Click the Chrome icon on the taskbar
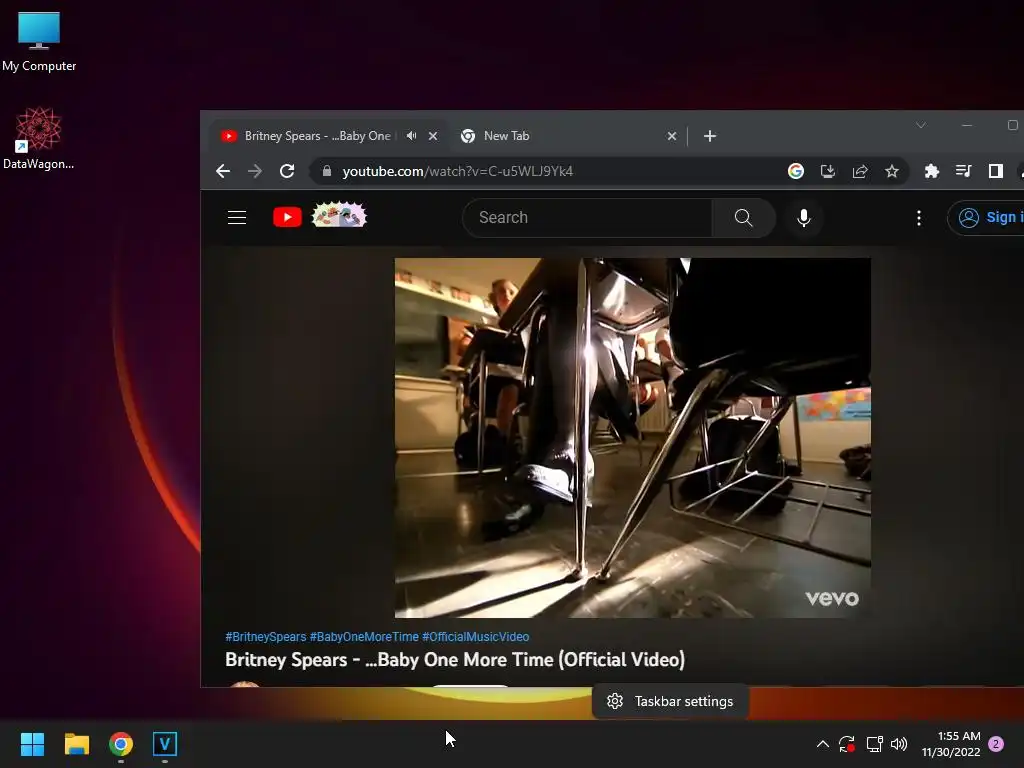 pos(121,744)
